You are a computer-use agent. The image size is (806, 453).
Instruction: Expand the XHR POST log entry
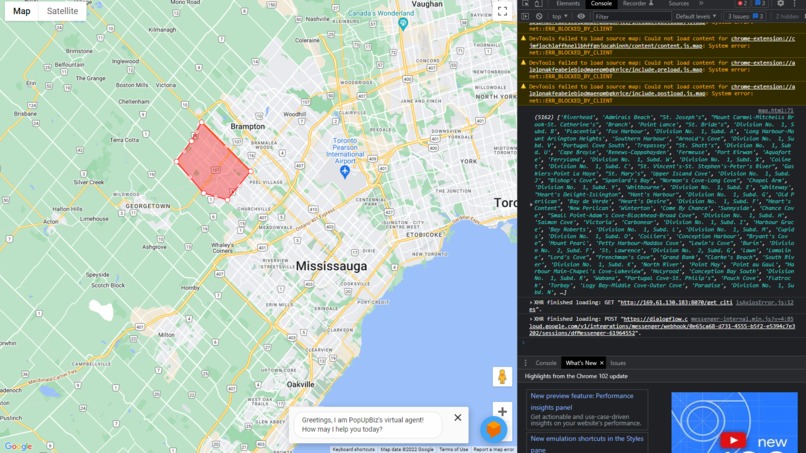click(531, 319)
